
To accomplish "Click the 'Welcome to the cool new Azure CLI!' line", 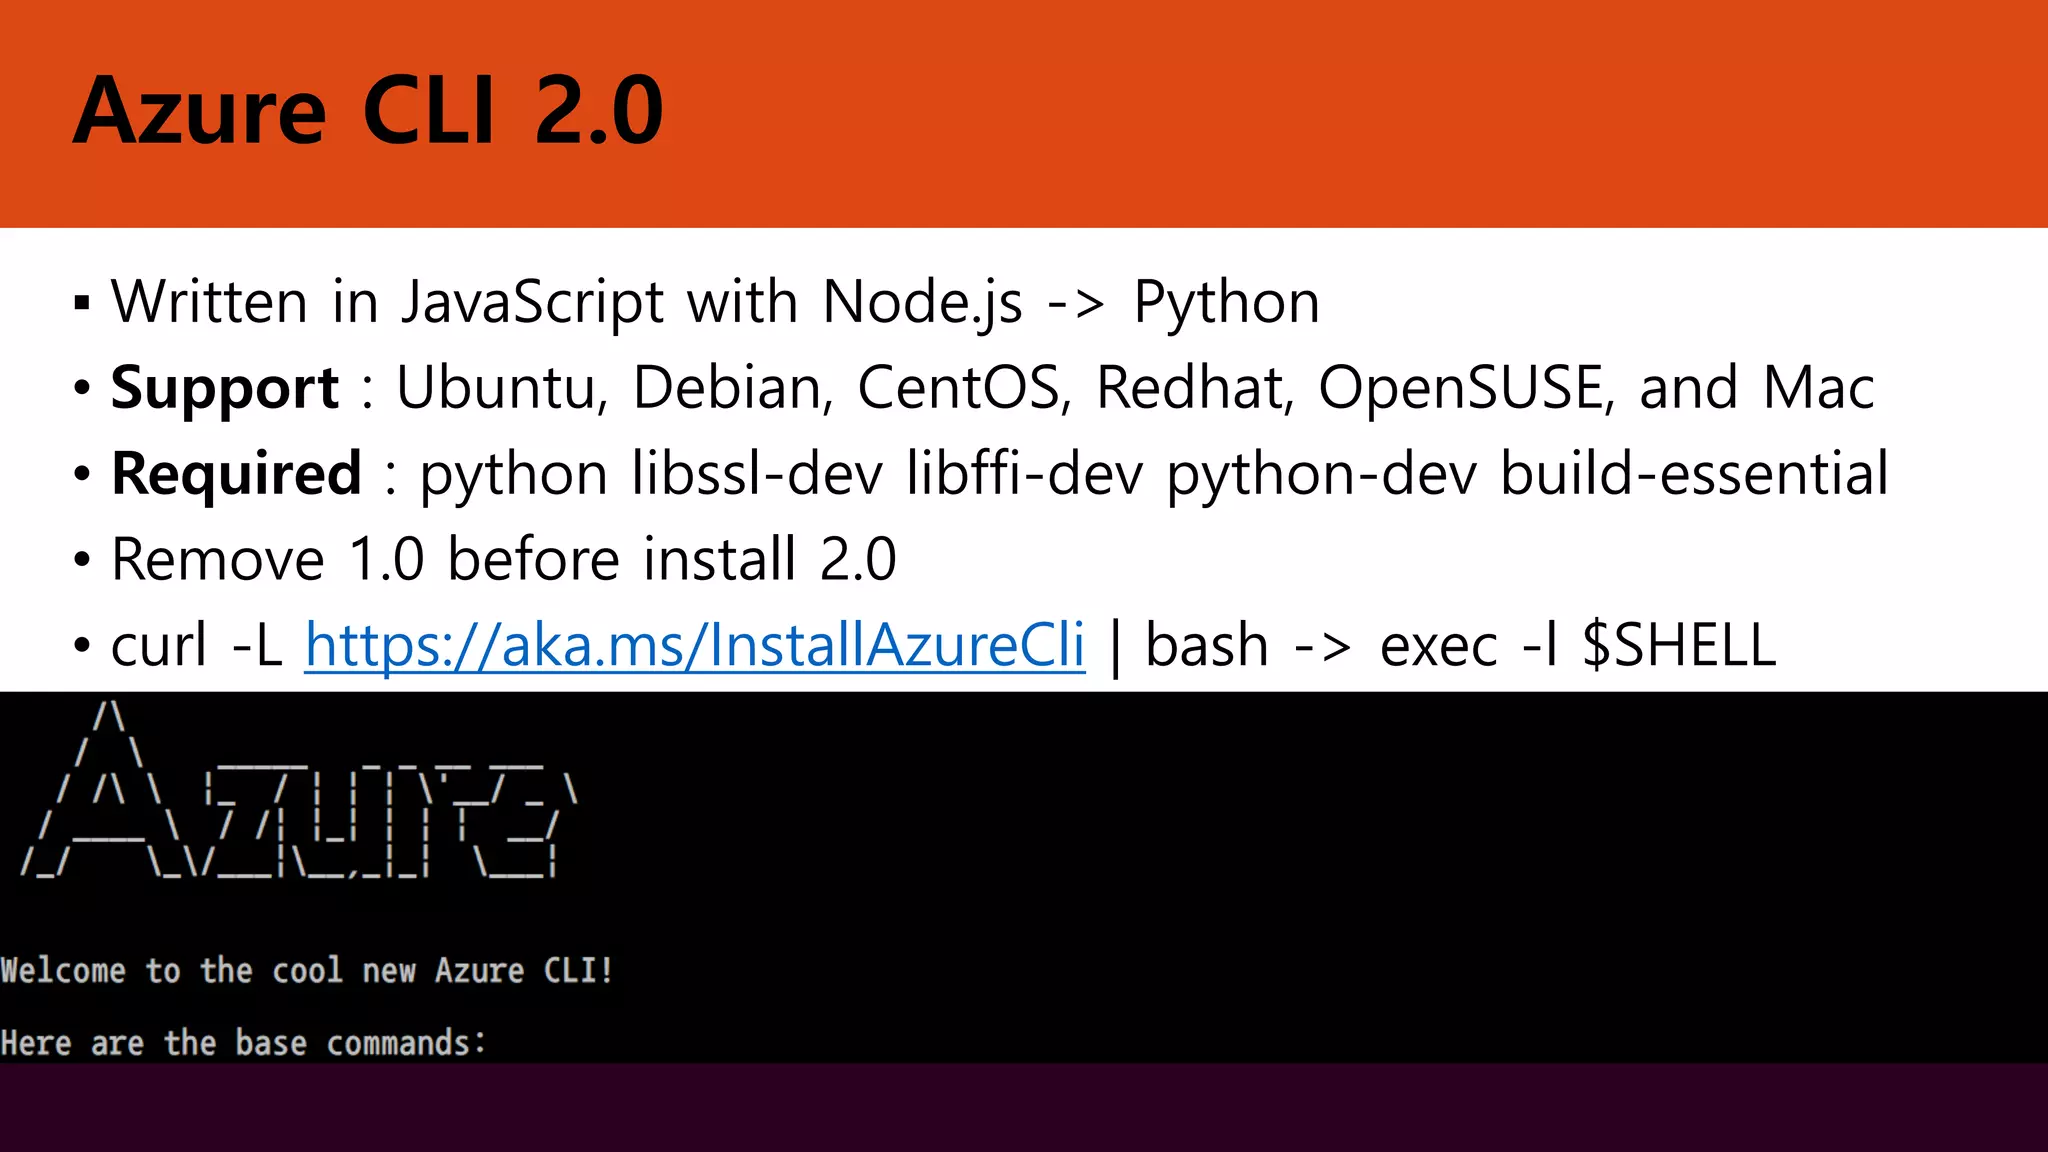I will 306,970.
